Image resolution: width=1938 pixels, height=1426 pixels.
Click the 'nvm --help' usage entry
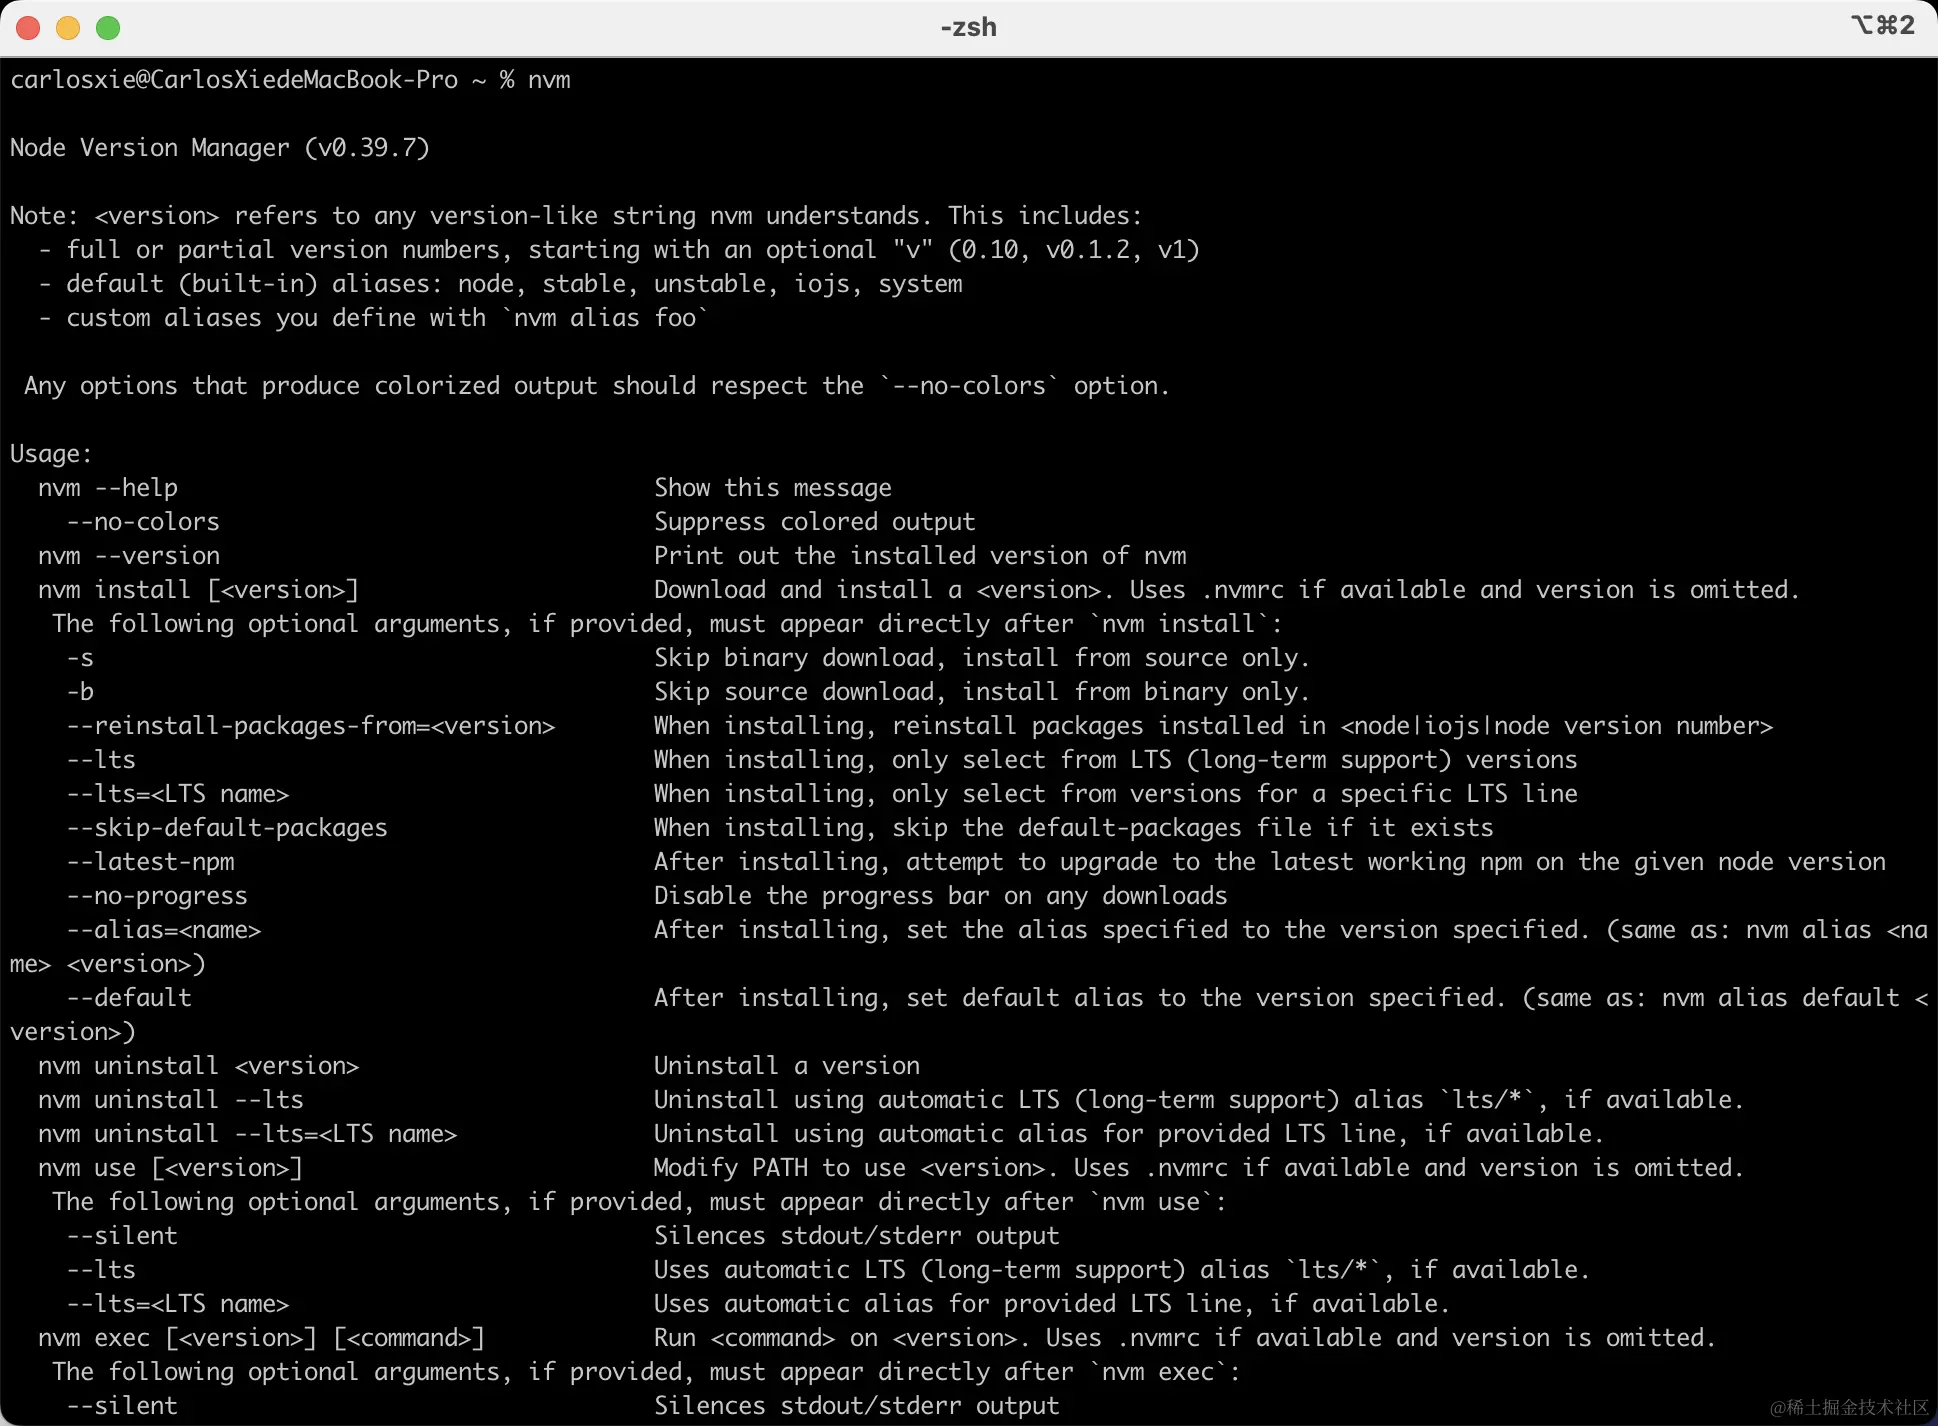(x=108, y=488)
